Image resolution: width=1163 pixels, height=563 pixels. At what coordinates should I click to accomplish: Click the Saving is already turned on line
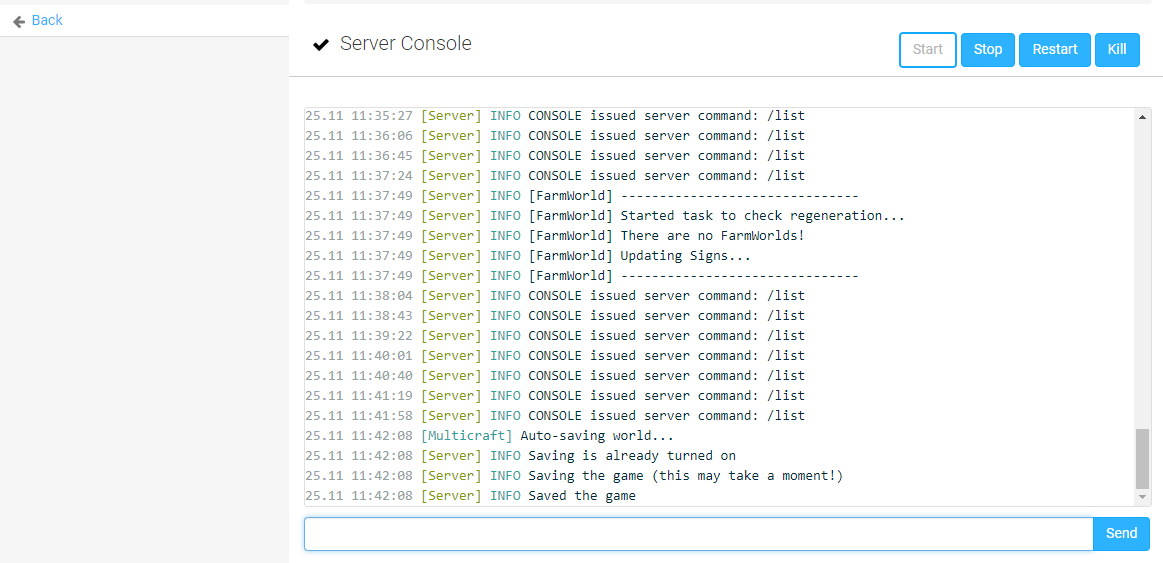click(x=631, y=456)
